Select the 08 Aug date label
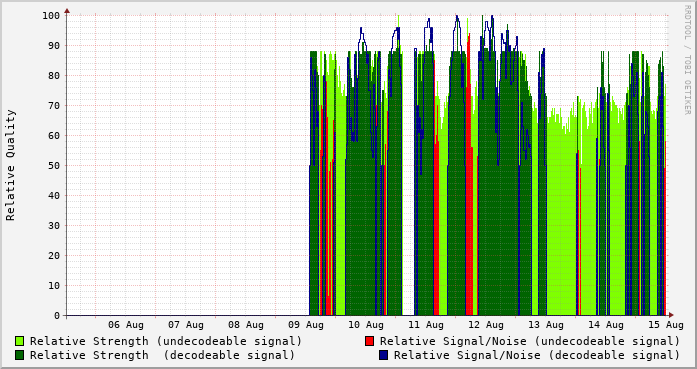This screenshot has height=369, width=697. pyautogui.click(x=246, y=325)
